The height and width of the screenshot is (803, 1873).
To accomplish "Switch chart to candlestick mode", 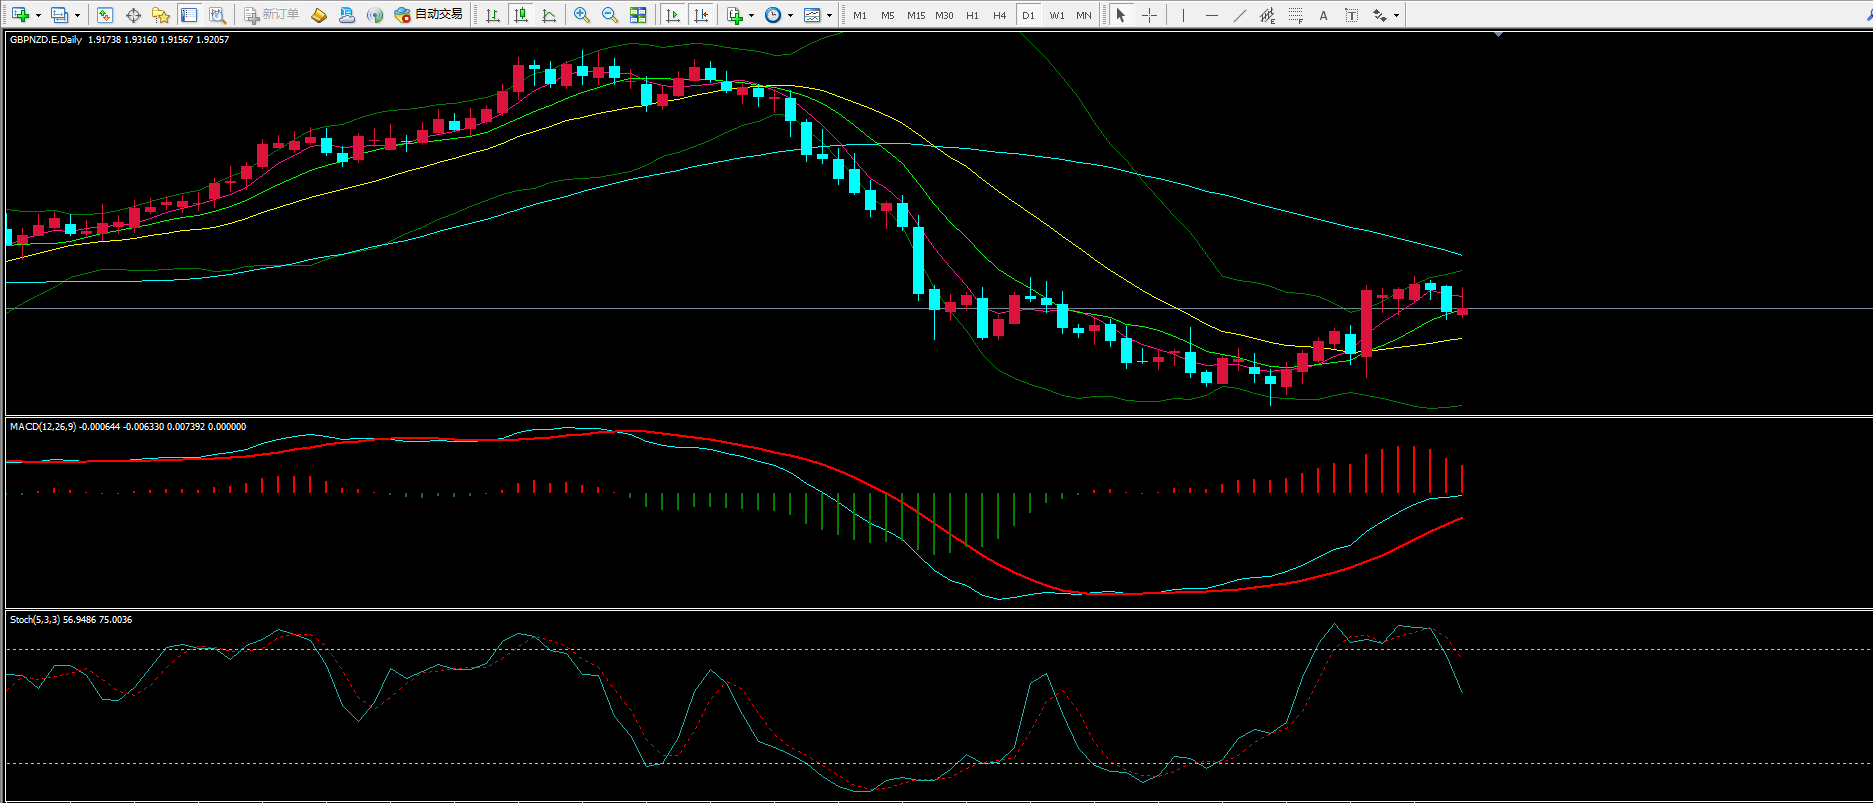I will [x=521, y=15].
